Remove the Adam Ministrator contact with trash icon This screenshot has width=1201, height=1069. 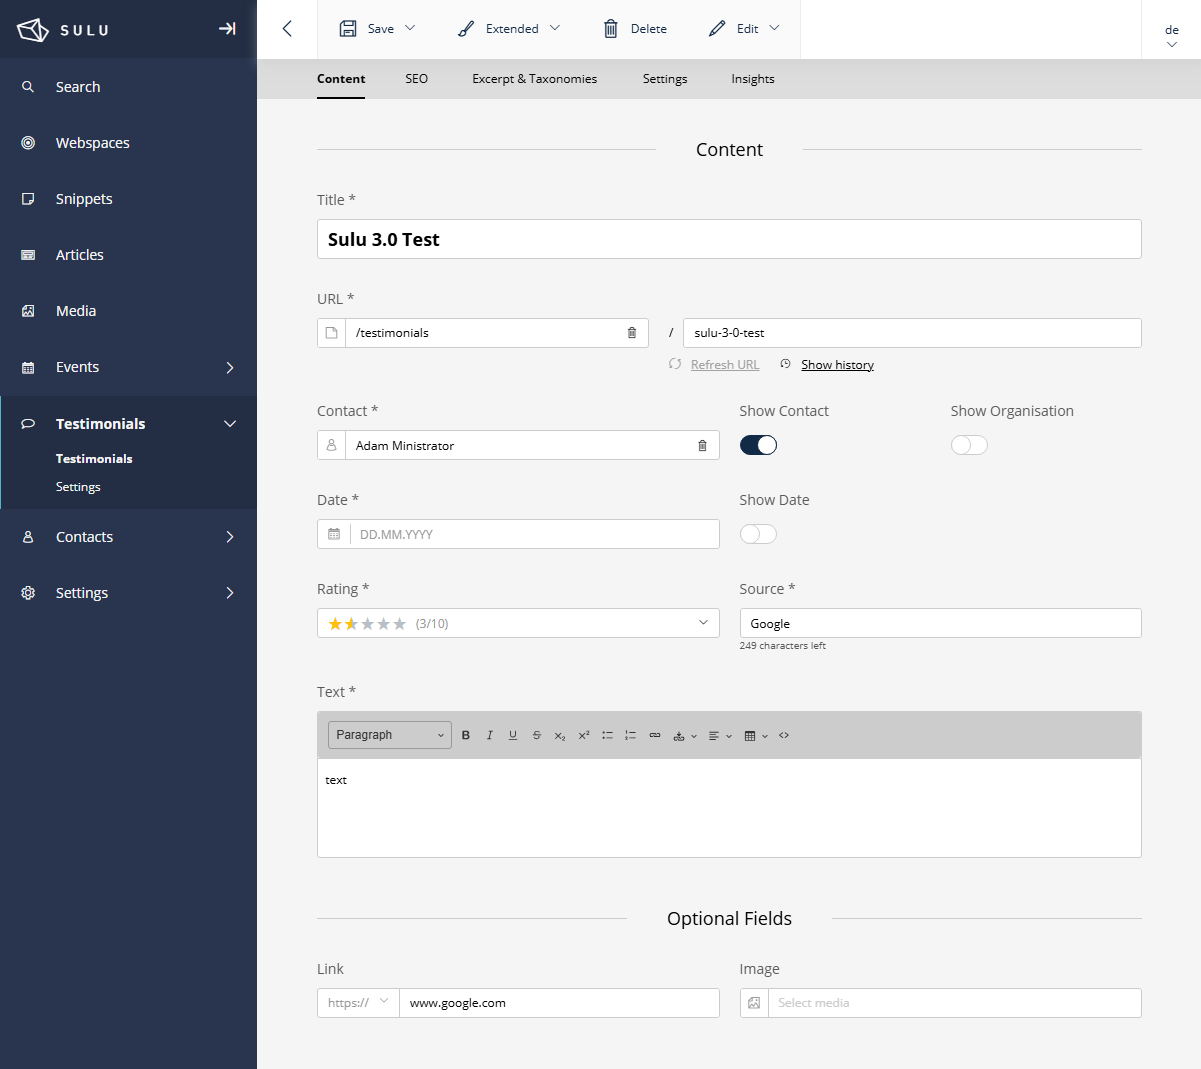tap(702, 446)
